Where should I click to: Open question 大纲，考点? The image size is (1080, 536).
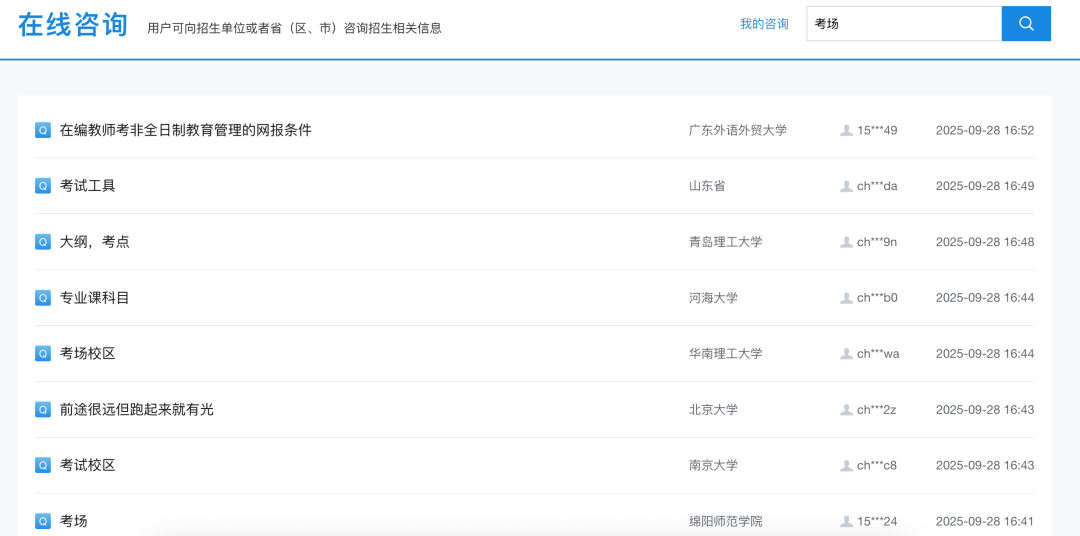[x=94, y=242]
